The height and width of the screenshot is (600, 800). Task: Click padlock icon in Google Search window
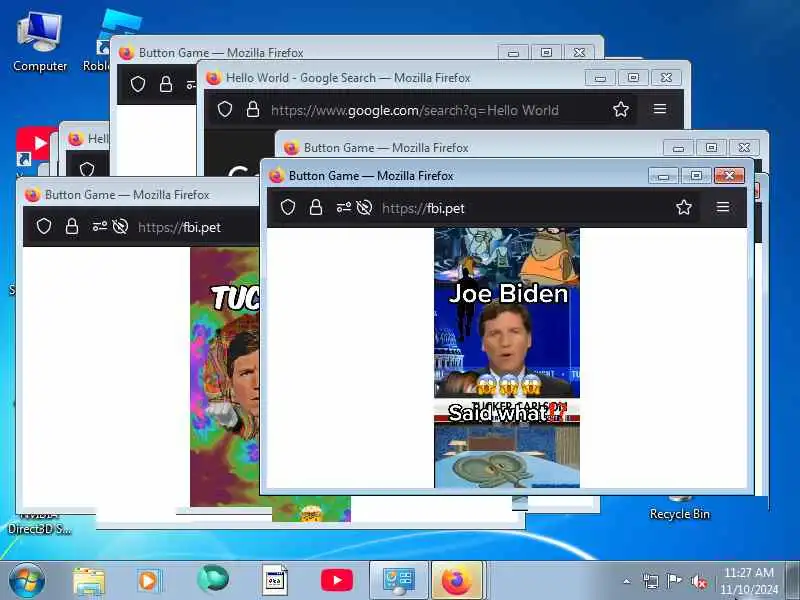(x=253, y=109)
